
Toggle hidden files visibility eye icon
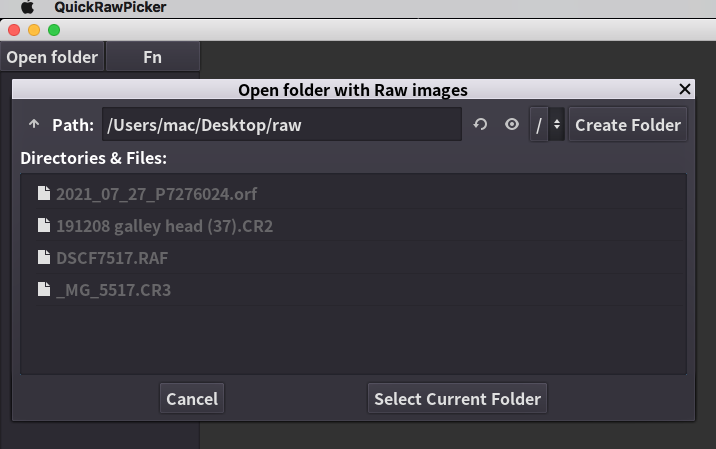511,125
